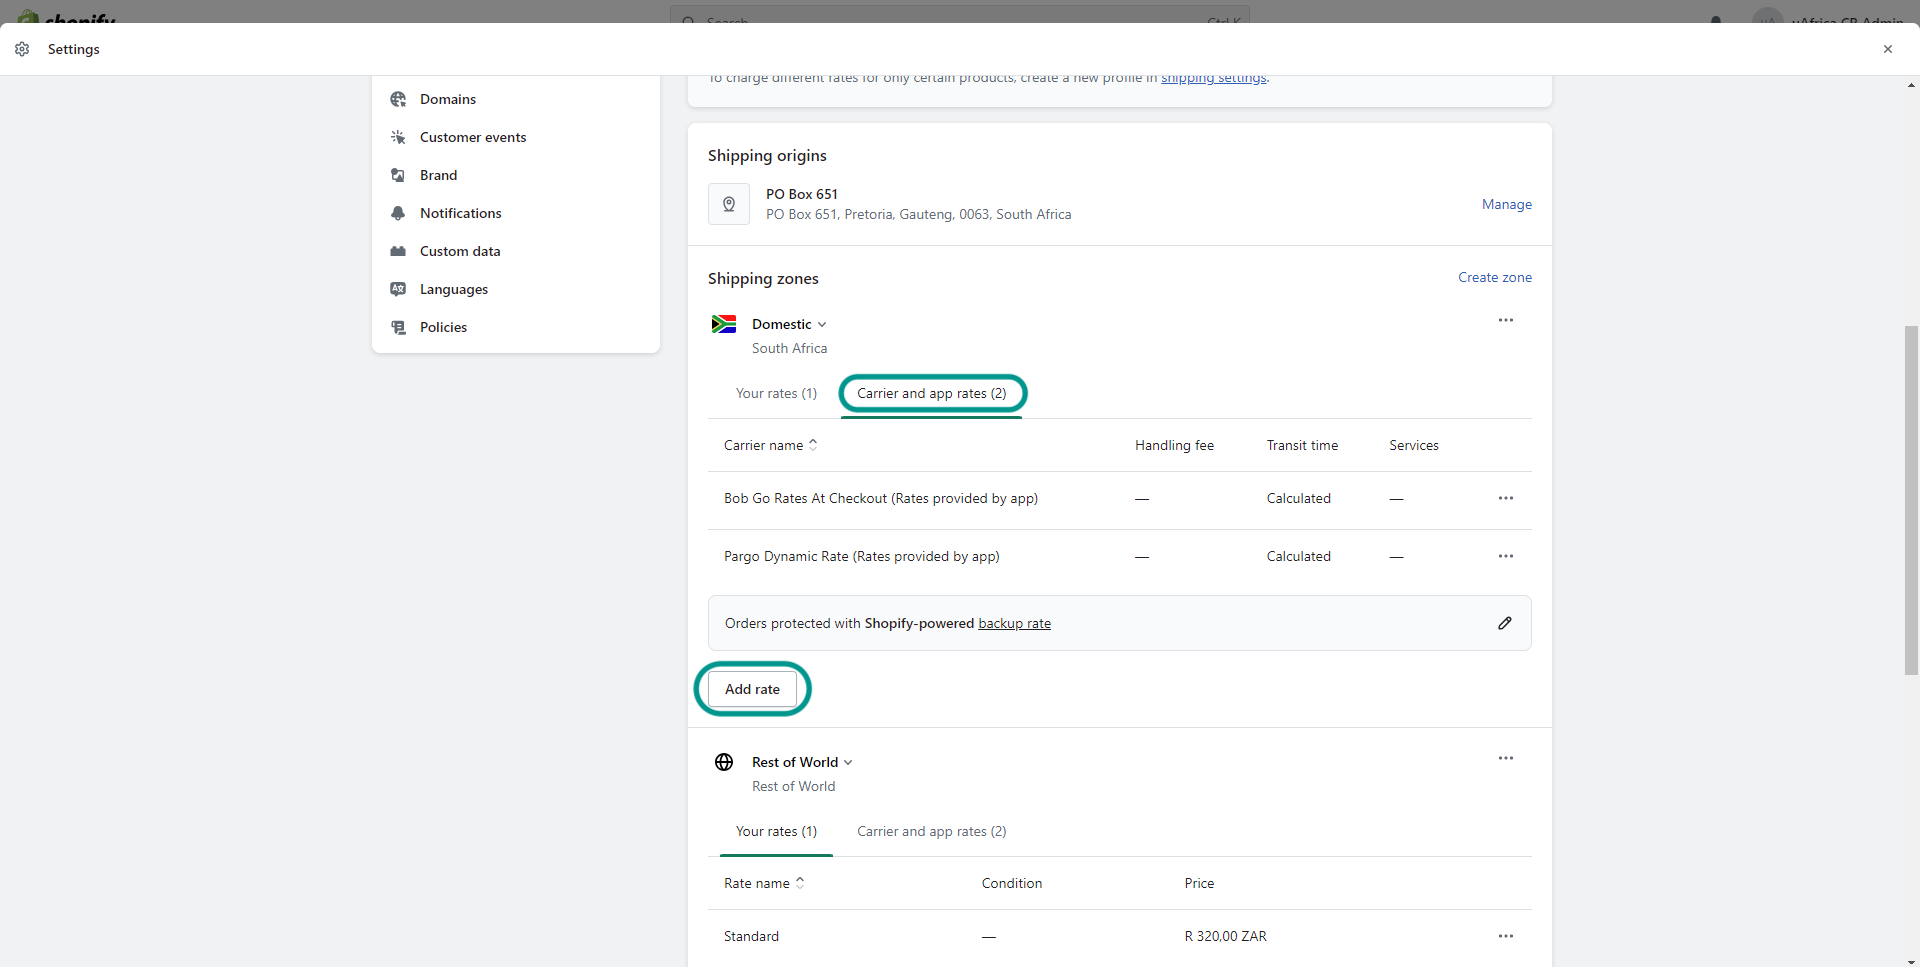Click Bob Go Rates At Checkout row
1920x967 pixels.
point(1119,498)
